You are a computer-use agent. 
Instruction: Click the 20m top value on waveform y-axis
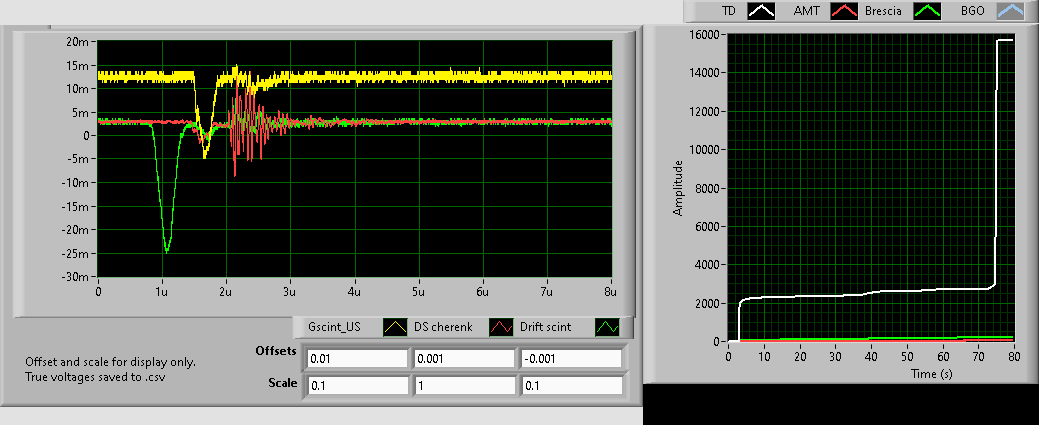79,41
